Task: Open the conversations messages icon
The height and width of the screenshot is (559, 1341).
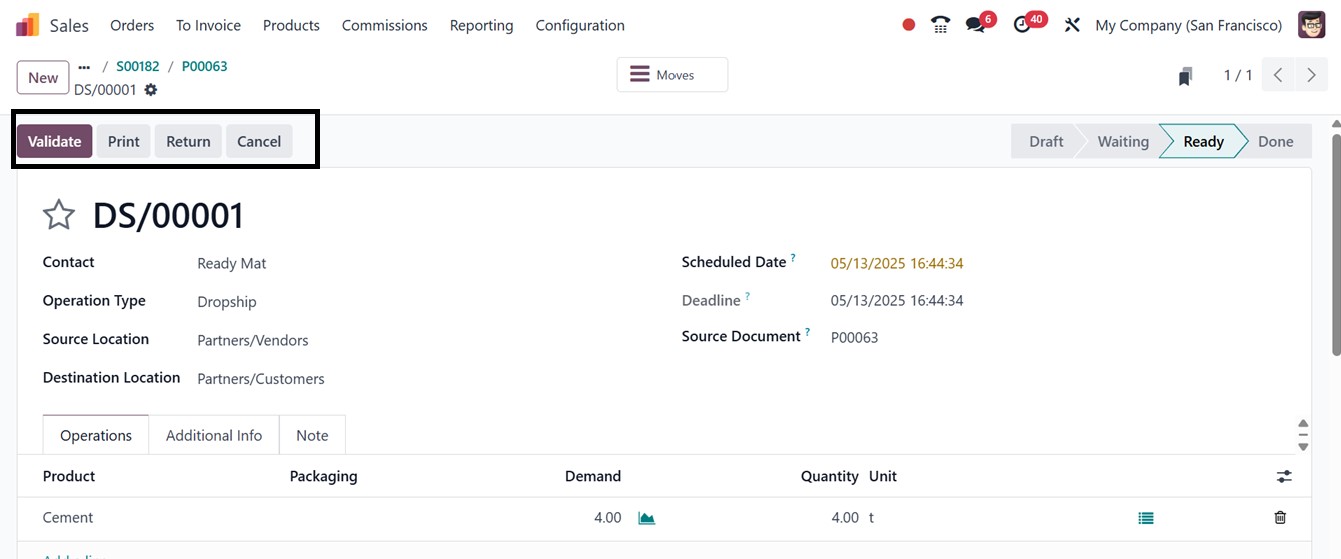Action: point(976,25)
